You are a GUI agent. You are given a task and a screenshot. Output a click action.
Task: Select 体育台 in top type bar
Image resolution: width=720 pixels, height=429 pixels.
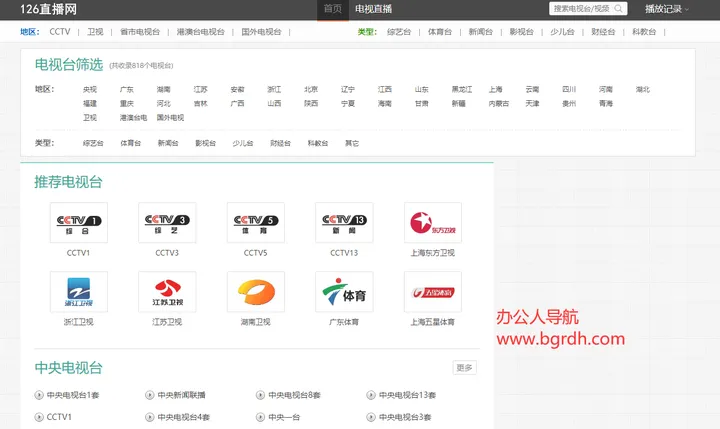click(440, 32)
